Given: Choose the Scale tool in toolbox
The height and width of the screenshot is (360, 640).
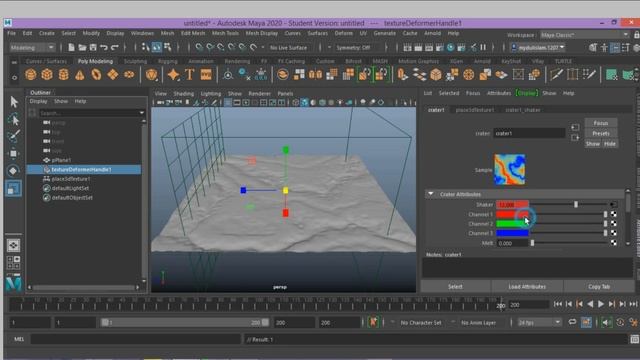Looking at the screenshot, I should tap(14, 188).
